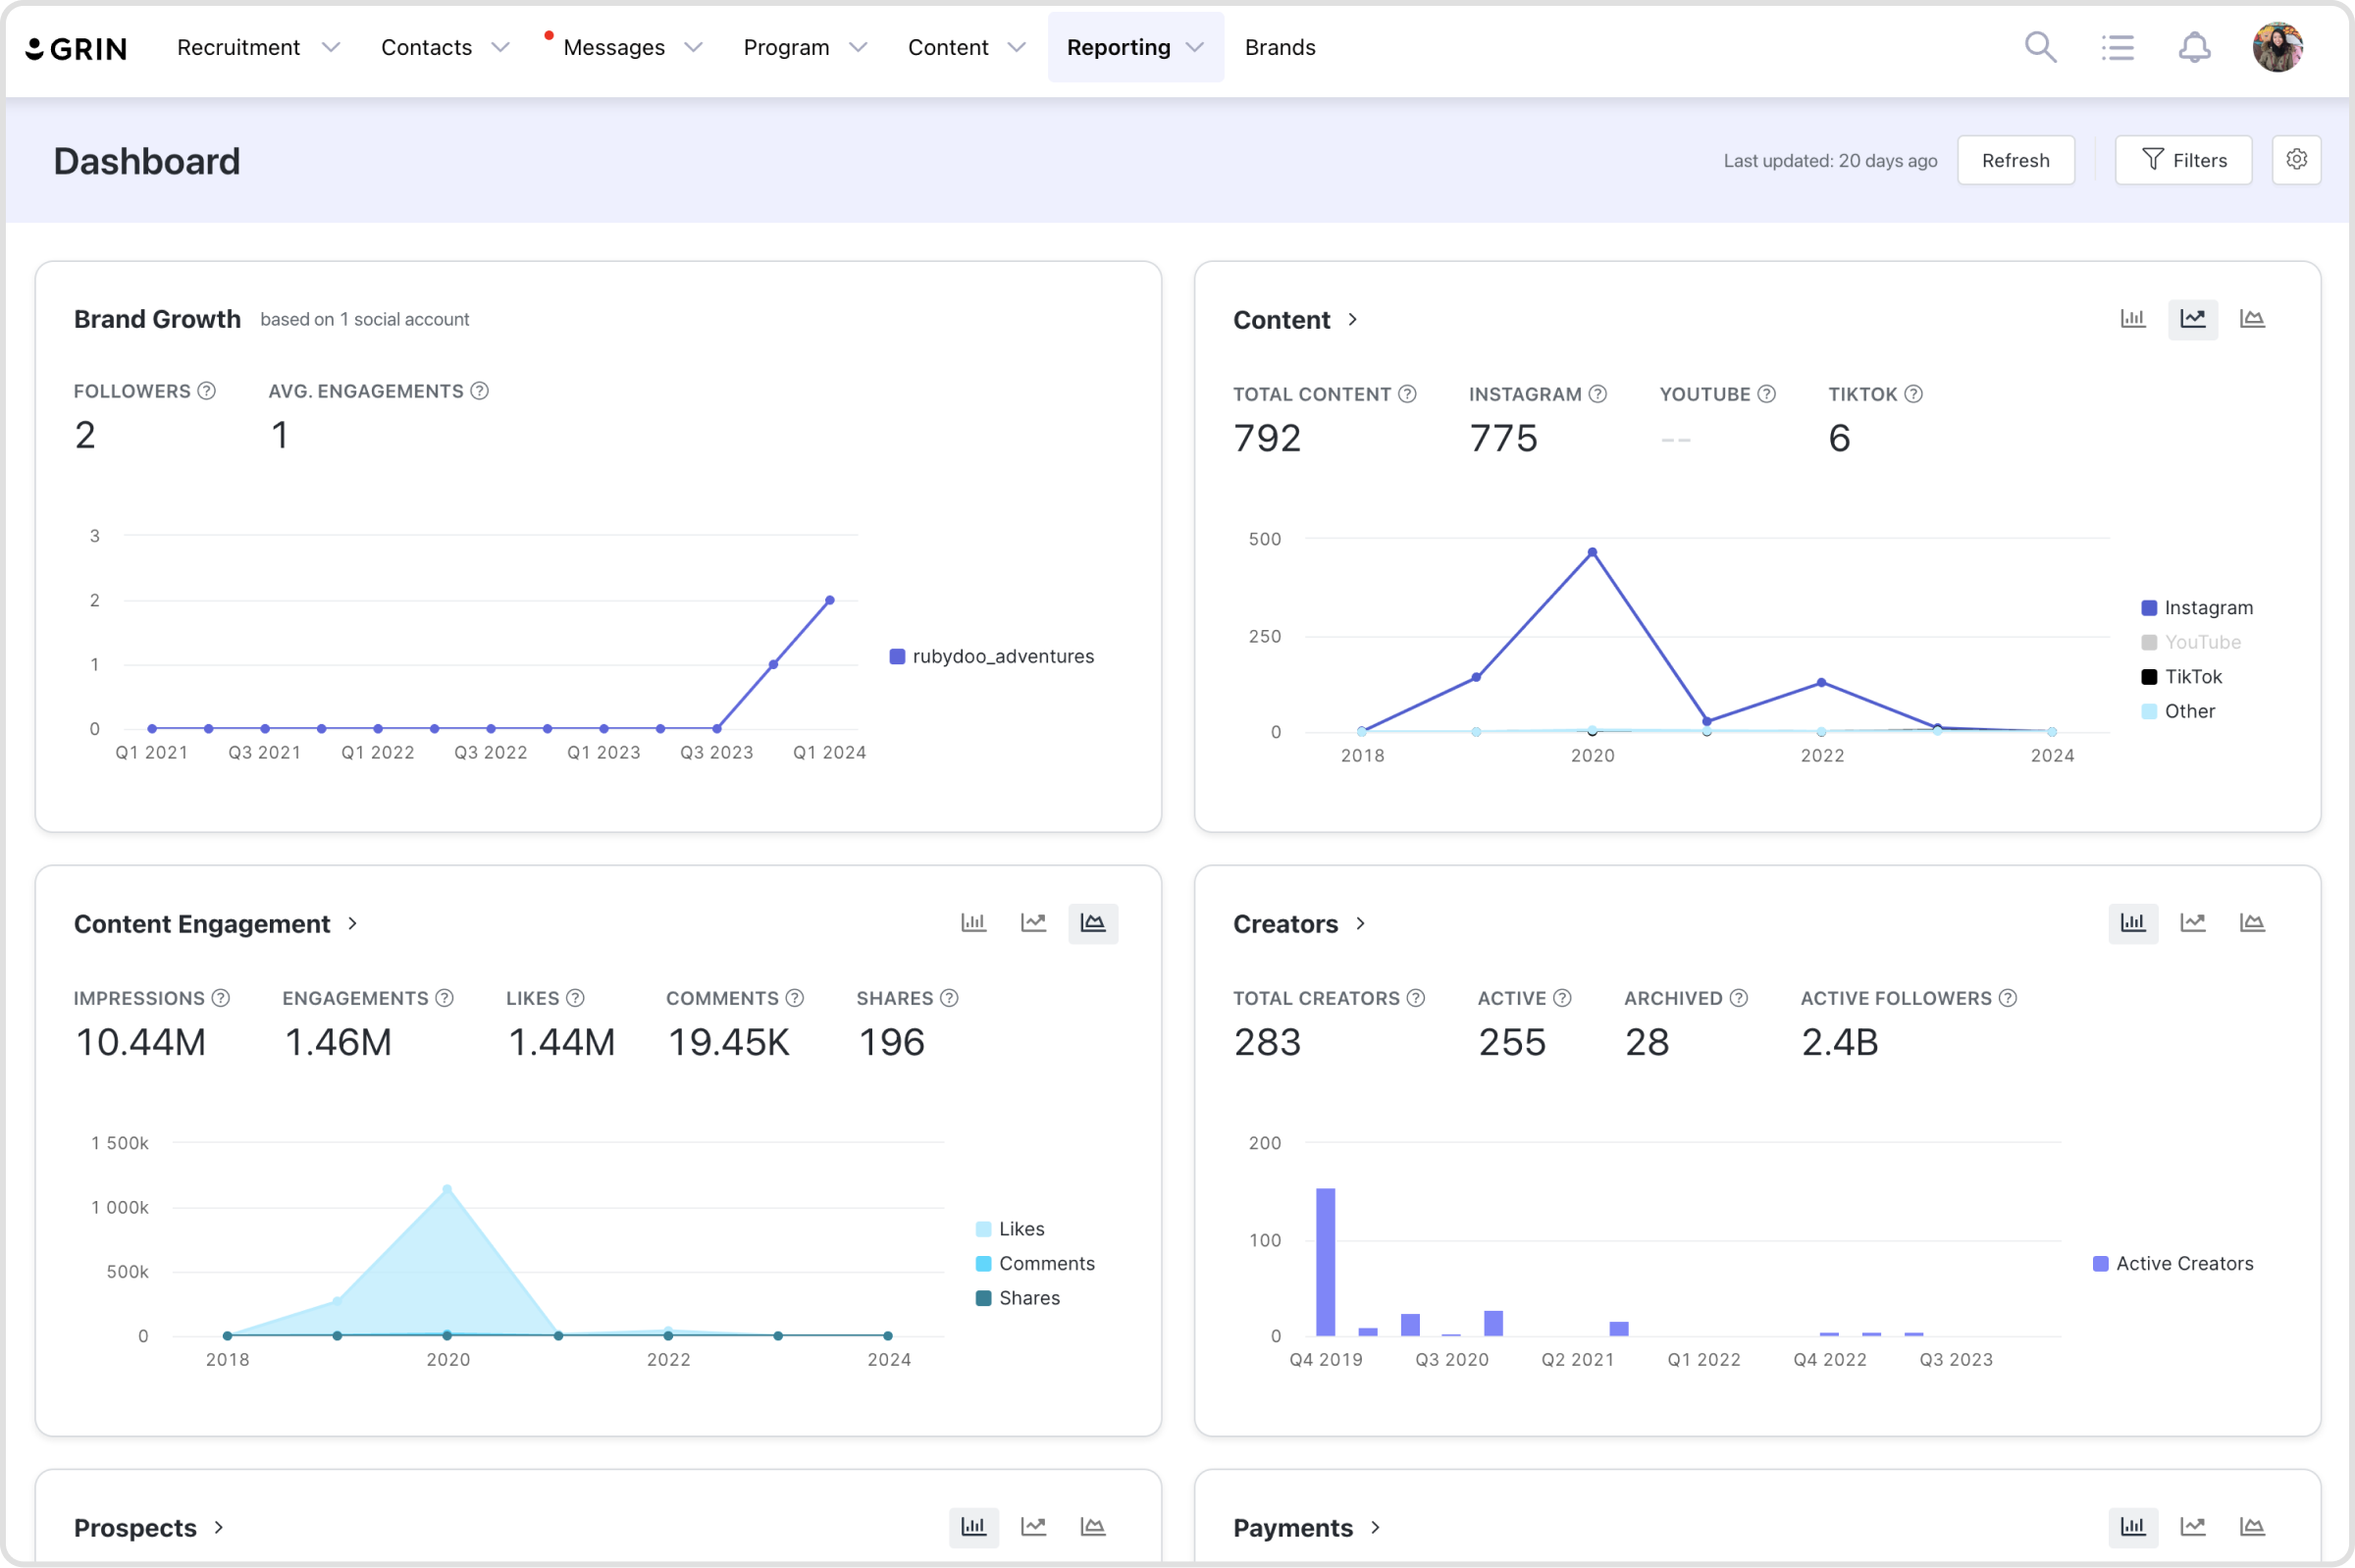Open the Brands tab

coord(1280,47)
